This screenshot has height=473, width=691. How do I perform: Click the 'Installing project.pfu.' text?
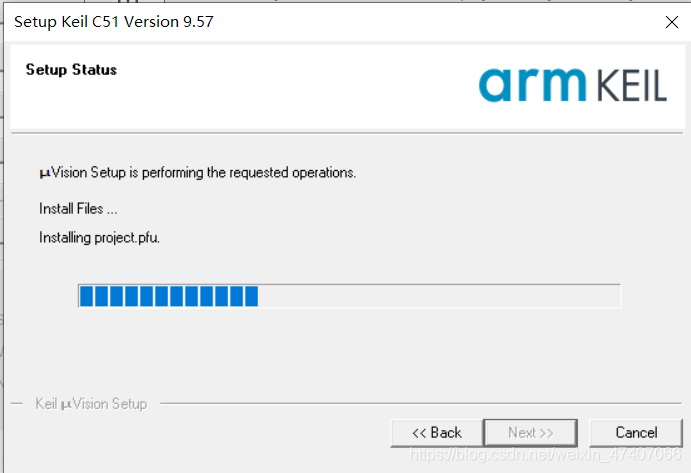coord(99,238)
